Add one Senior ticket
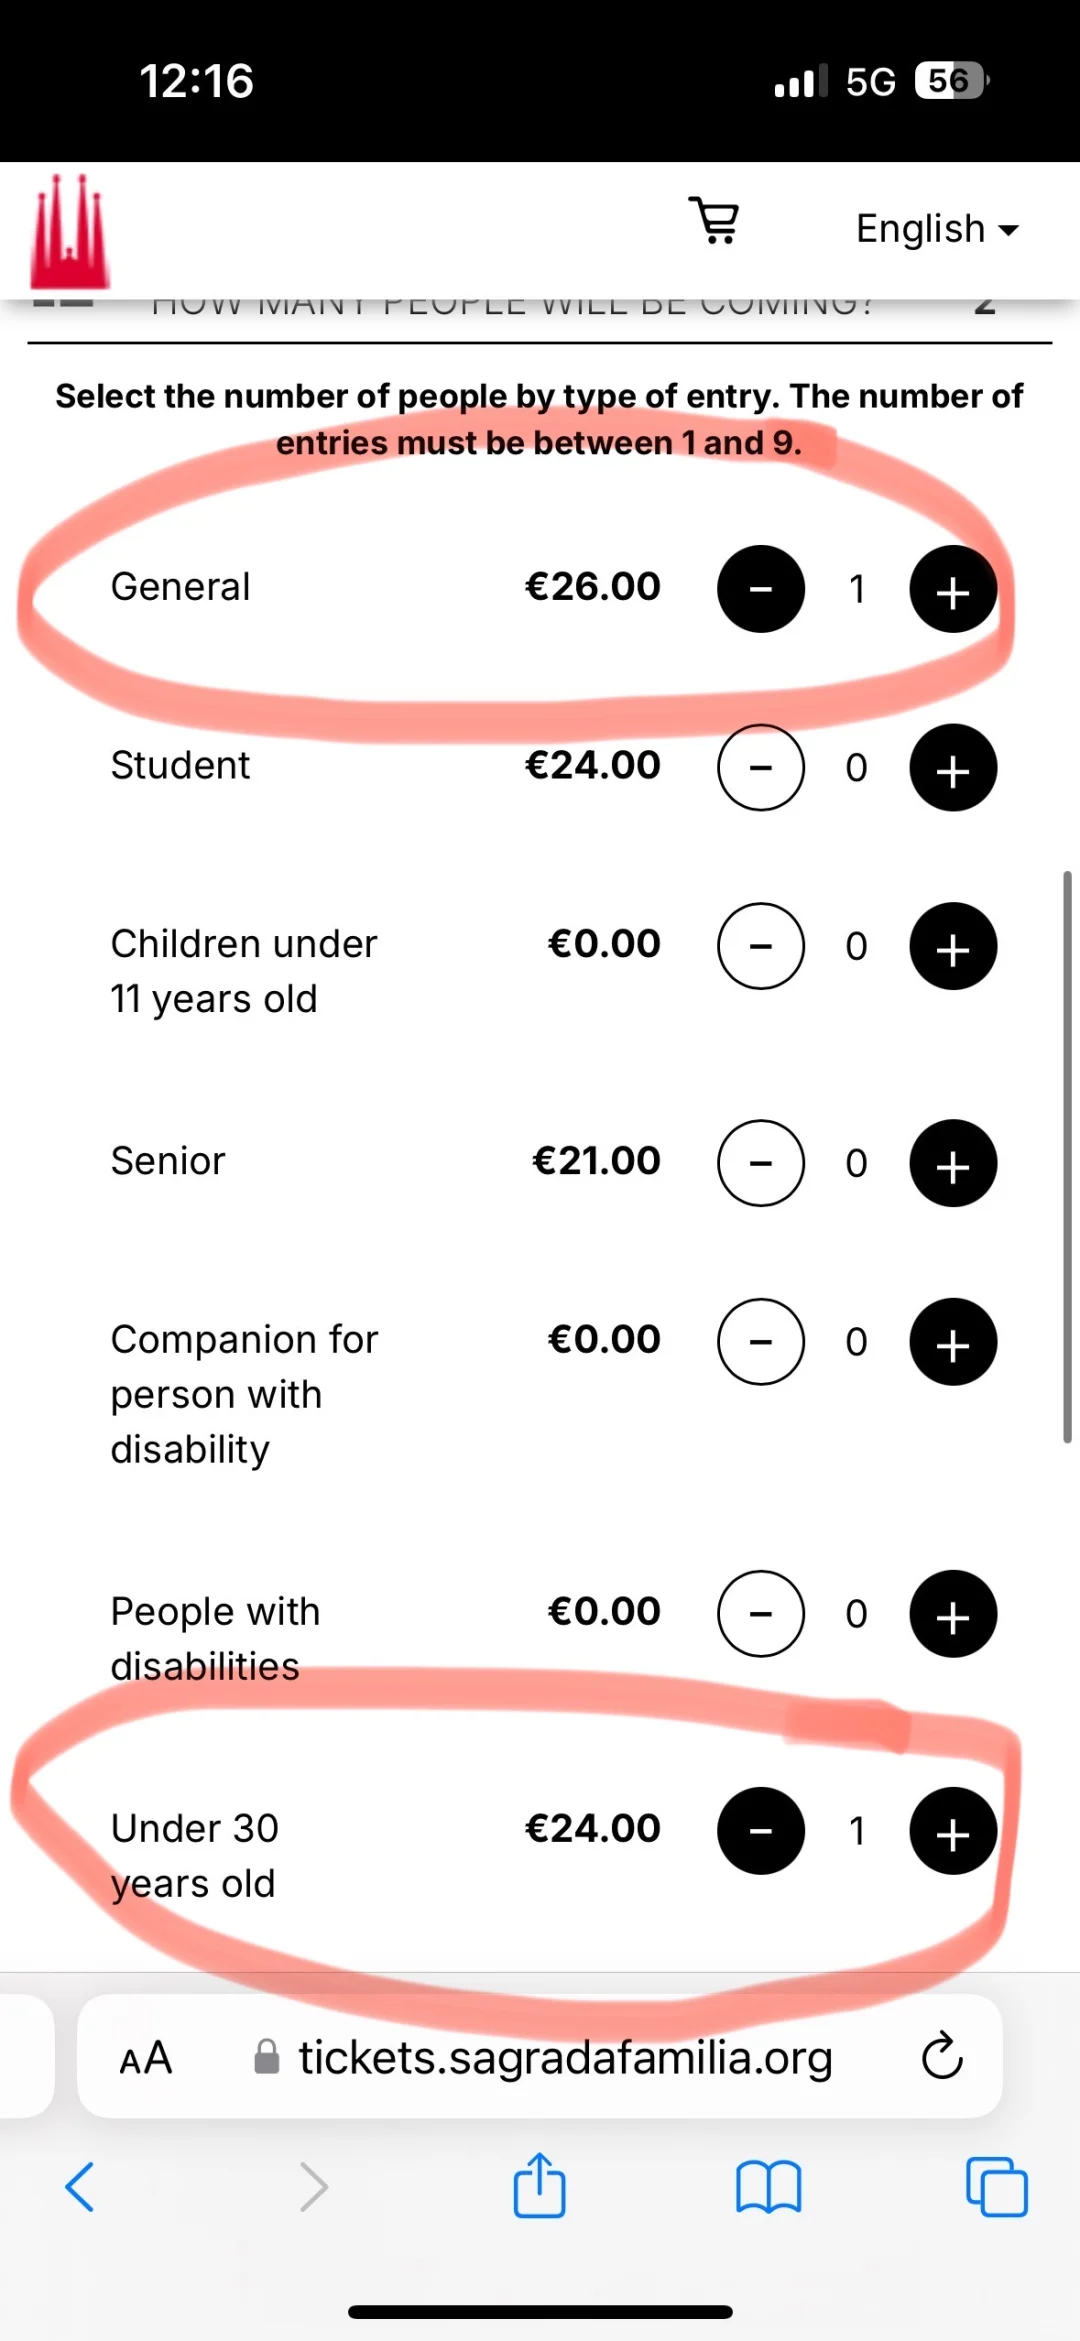Screen dimensions: 1080x2341 [952, 1163]
